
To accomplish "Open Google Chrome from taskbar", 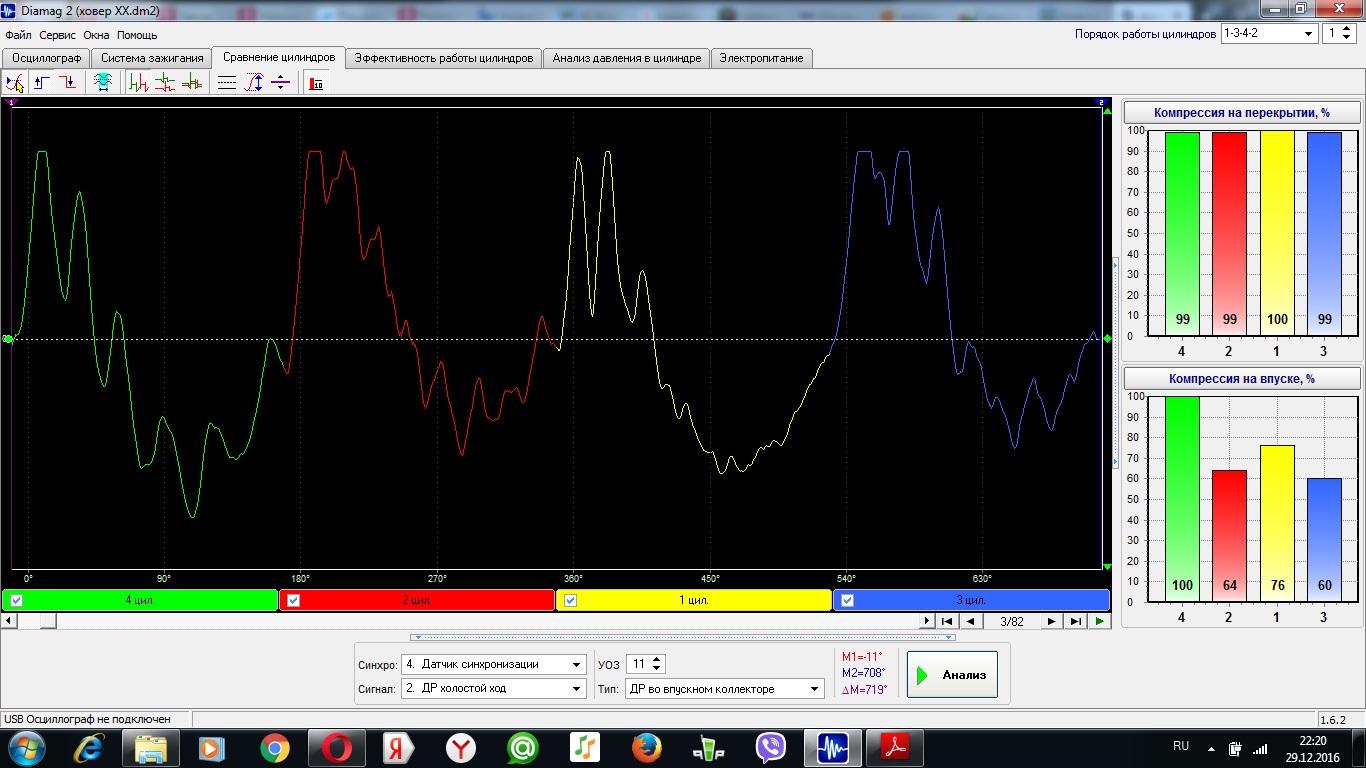I will click(274, 747).
